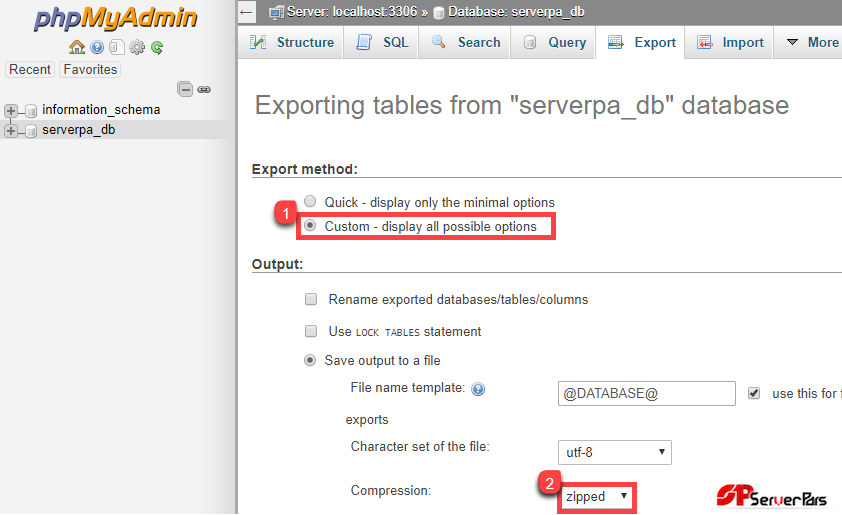This screenshot has width=842, height=515.
Task: Click the Structure tab icon
Action: pyautogui.click(x=258, y=42)
